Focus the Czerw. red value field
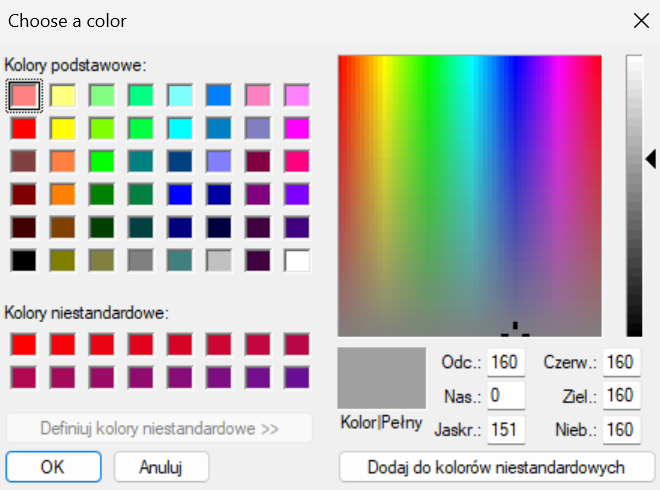 [621, 362]
